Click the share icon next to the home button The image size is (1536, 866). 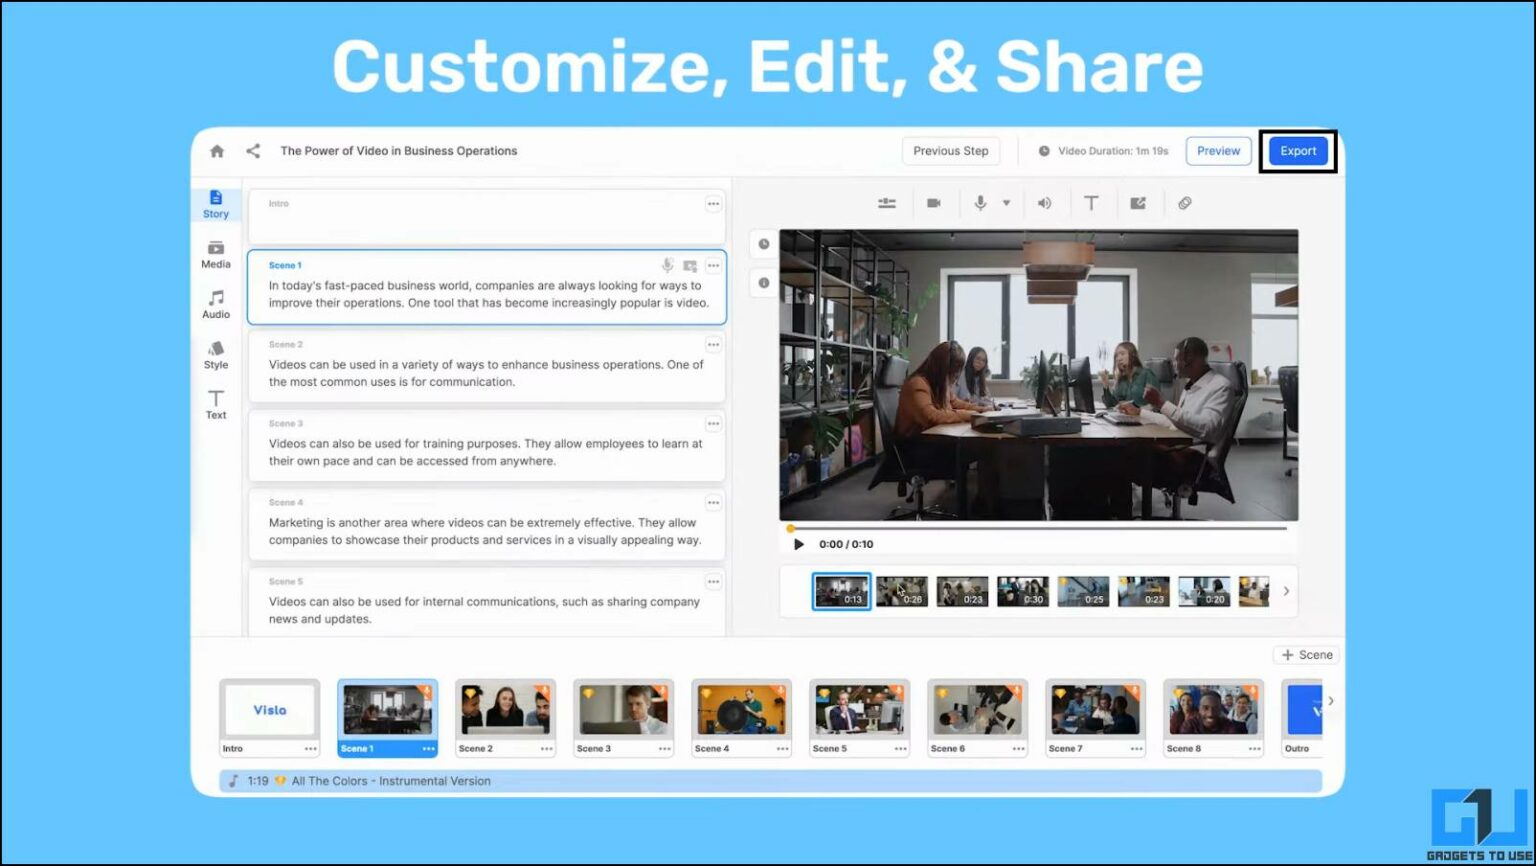pos(252,150)
